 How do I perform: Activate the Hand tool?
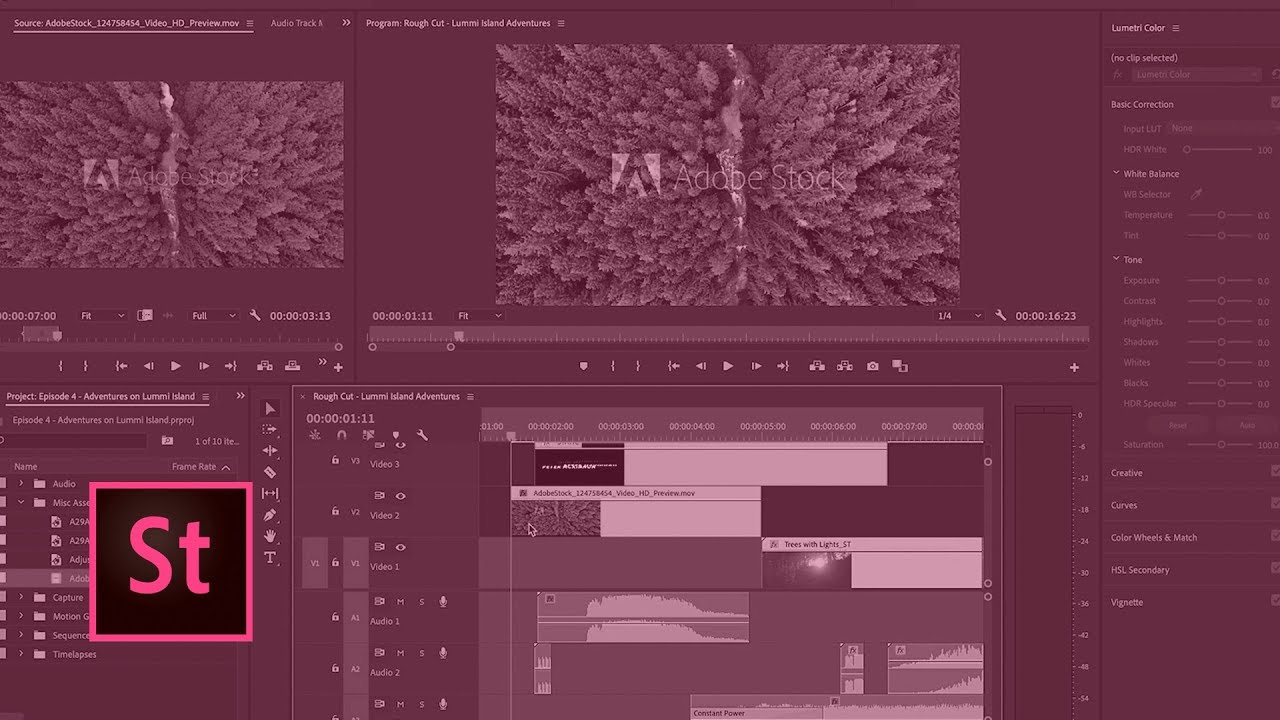click(x=270, y=536)
